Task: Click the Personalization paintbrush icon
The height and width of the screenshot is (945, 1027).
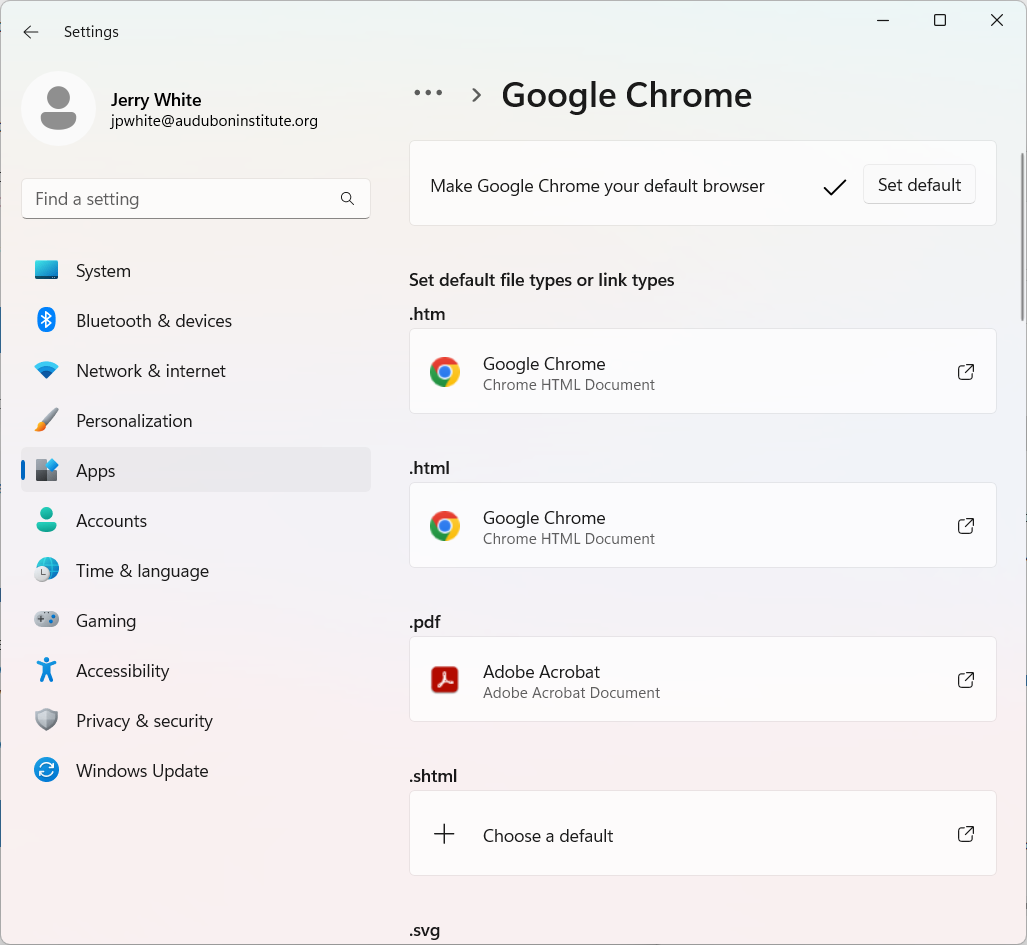Action: point(47,420)
